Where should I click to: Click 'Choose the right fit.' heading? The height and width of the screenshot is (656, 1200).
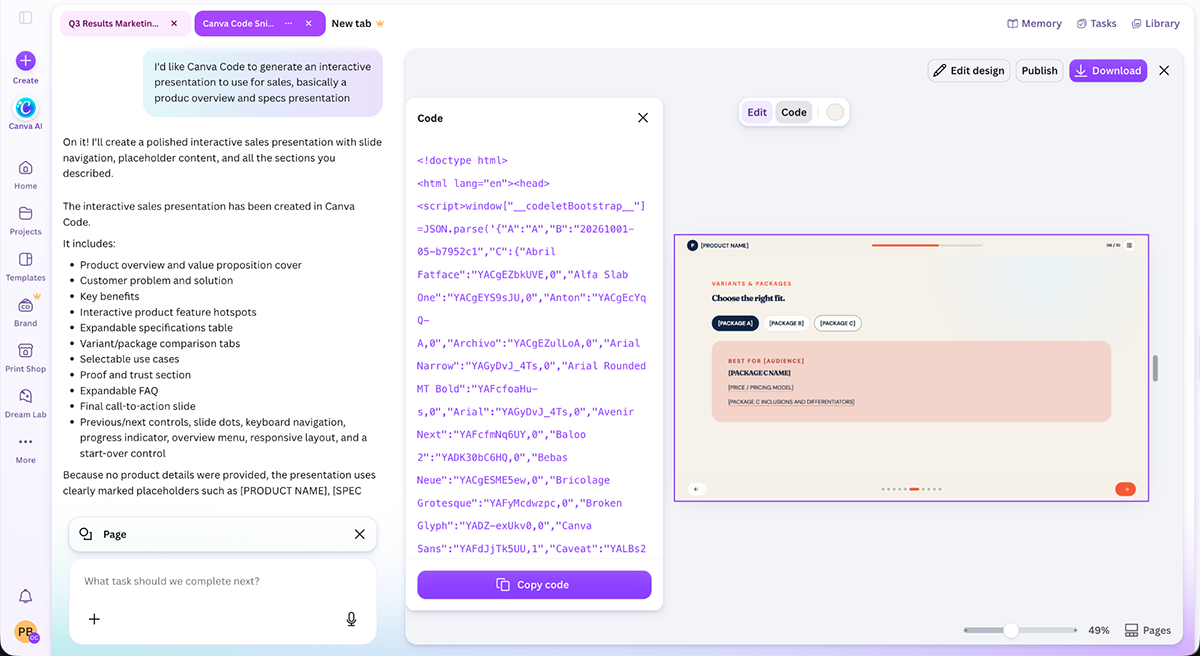pos(746,298)
